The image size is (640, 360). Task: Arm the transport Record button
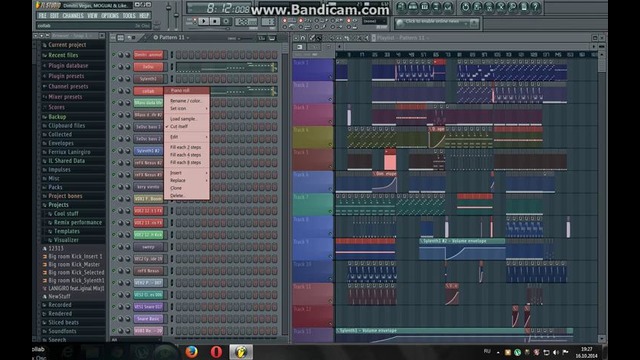coord(226,22)
